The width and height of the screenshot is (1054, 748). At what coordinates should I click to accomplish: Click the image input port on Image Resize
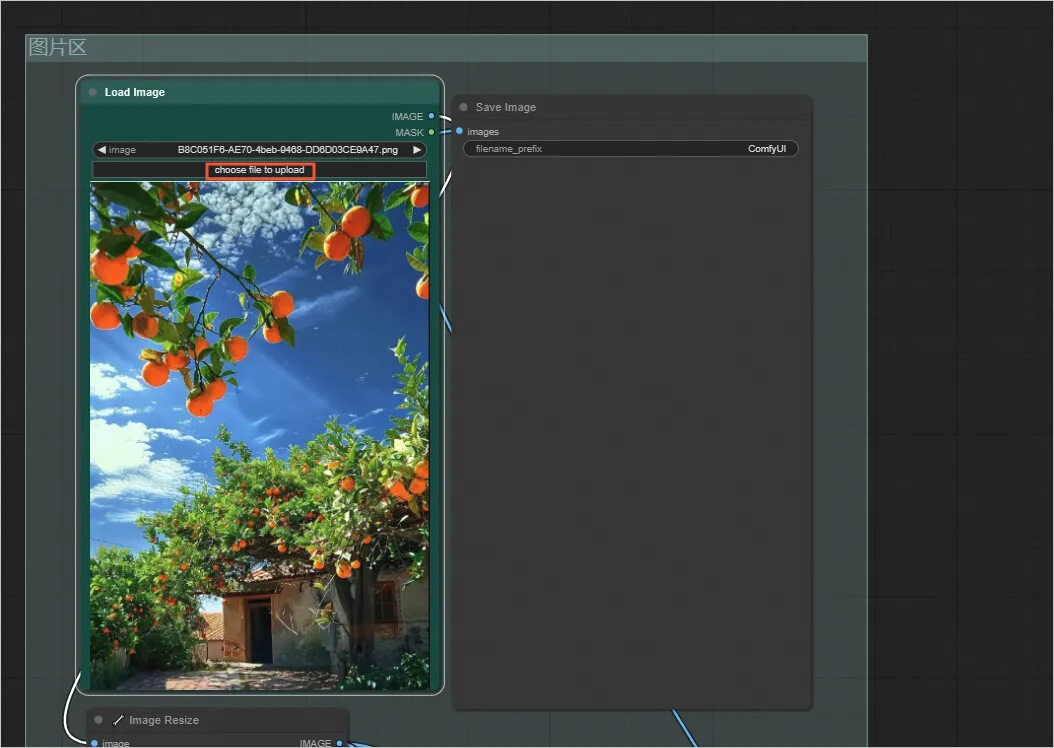94,743
